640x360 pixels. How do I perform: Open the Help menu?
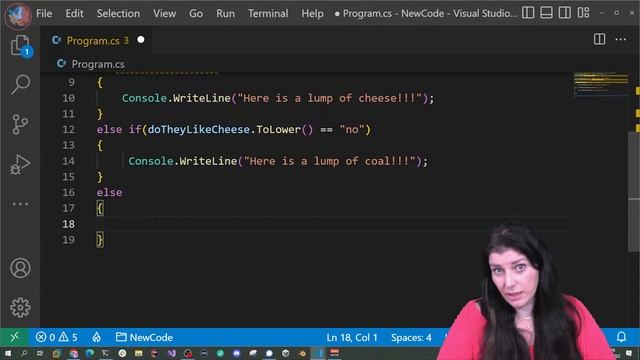tap(312, 13)
